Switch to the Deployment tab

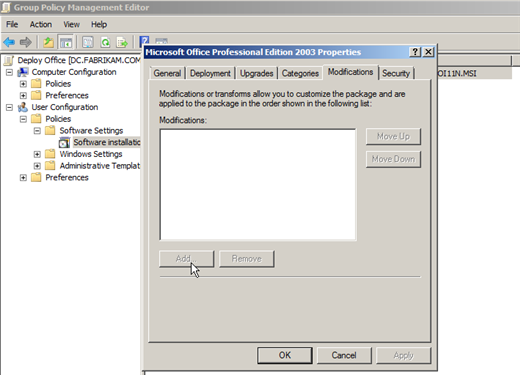210,73
